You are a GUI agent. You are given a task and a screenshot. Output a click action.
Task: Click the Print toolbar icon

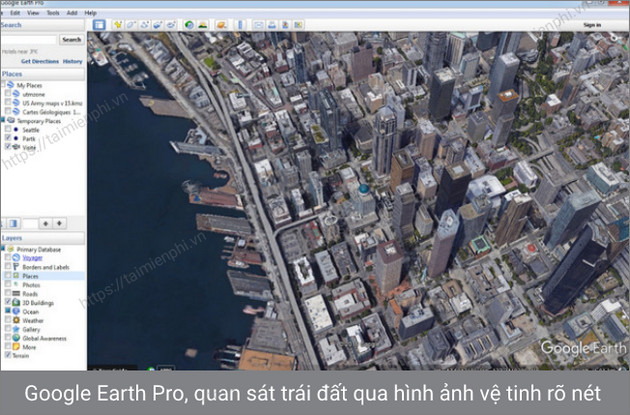pyautogui.click(x=272, y=25)
